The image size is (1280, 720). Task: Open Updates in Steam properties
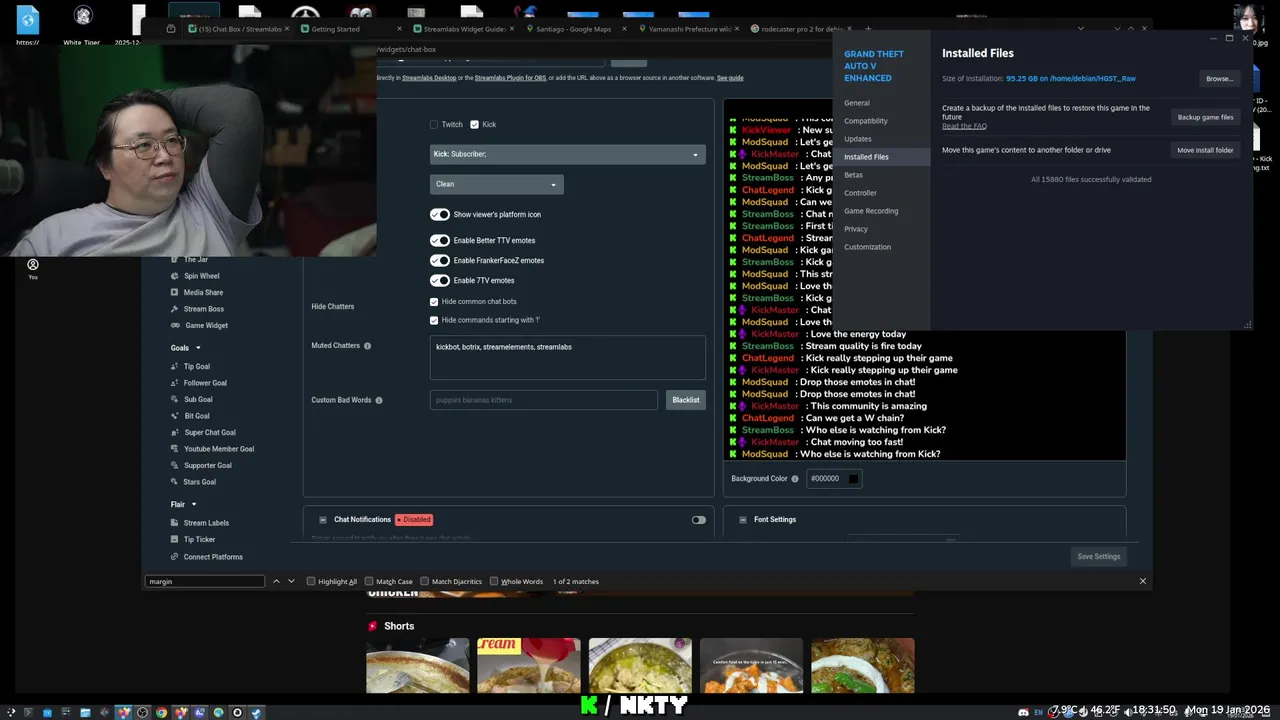(858, 139)
